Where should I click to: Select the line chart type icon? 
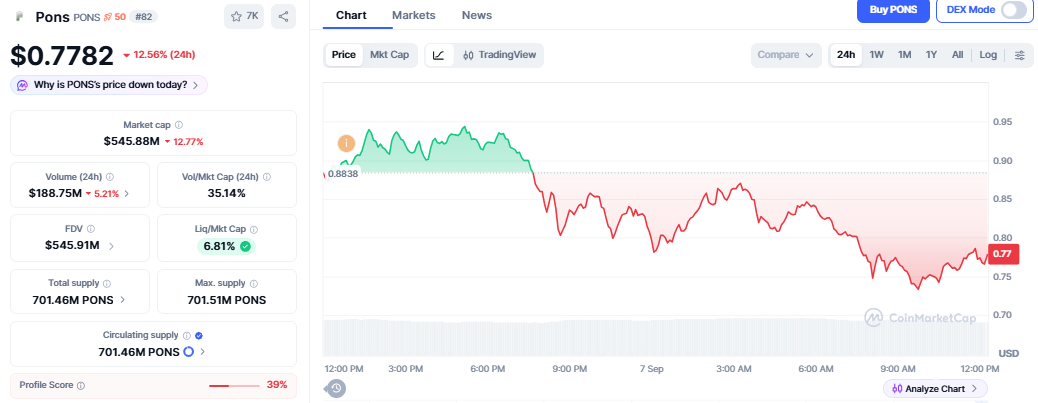tap(439, 55)
